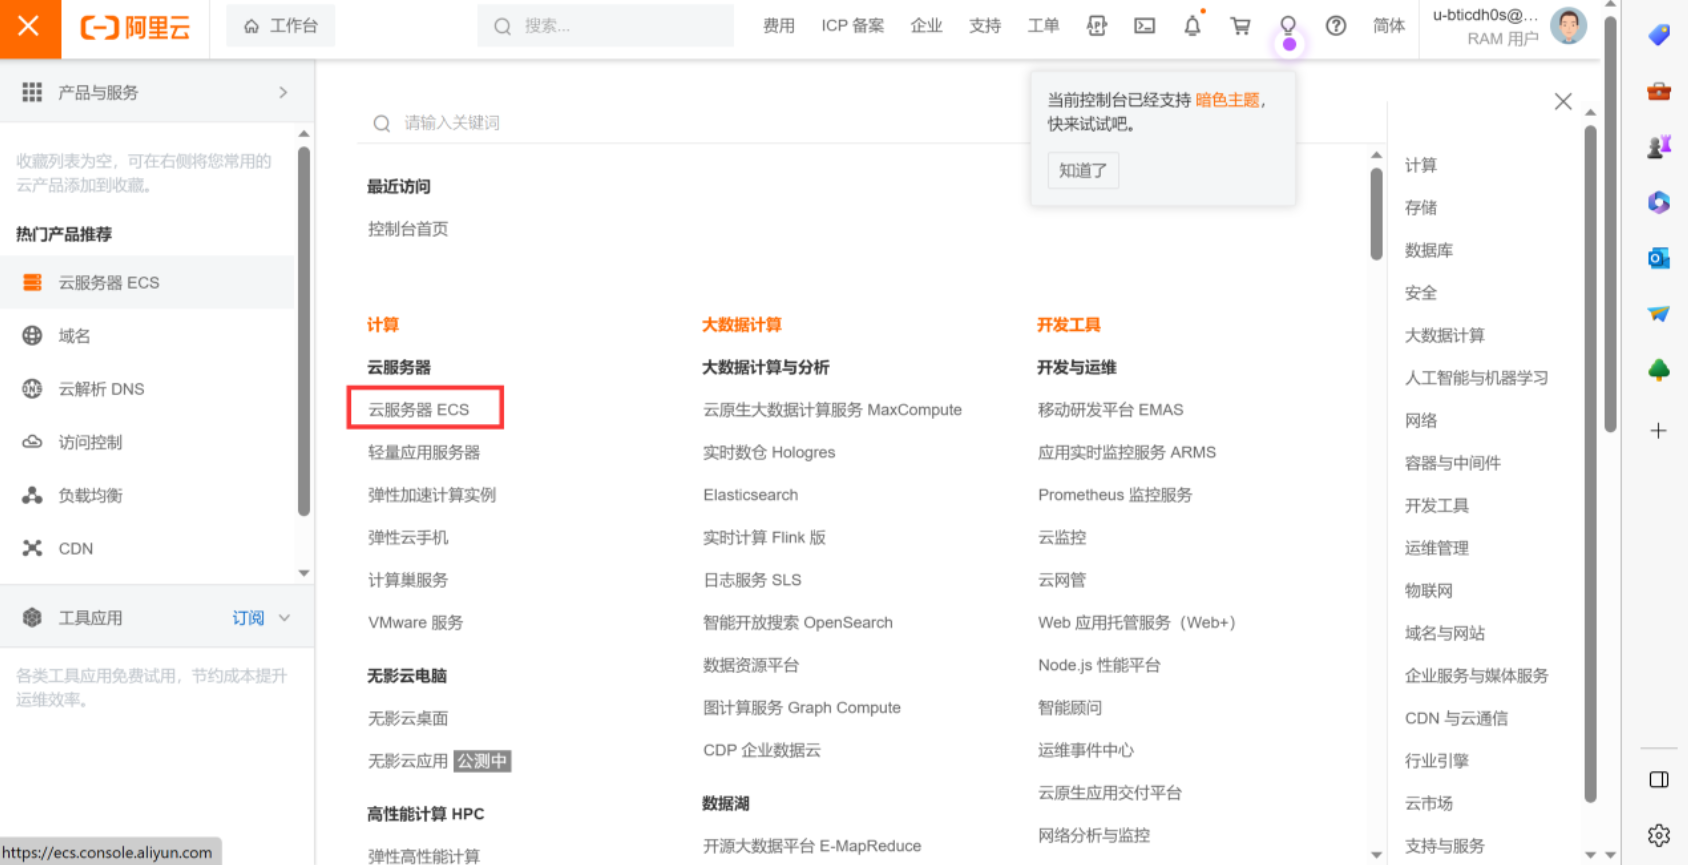This screenshot has width=1688, height=865.
Task: Open 控制台首页 recent visit
Action: click(x=408, y=229)
